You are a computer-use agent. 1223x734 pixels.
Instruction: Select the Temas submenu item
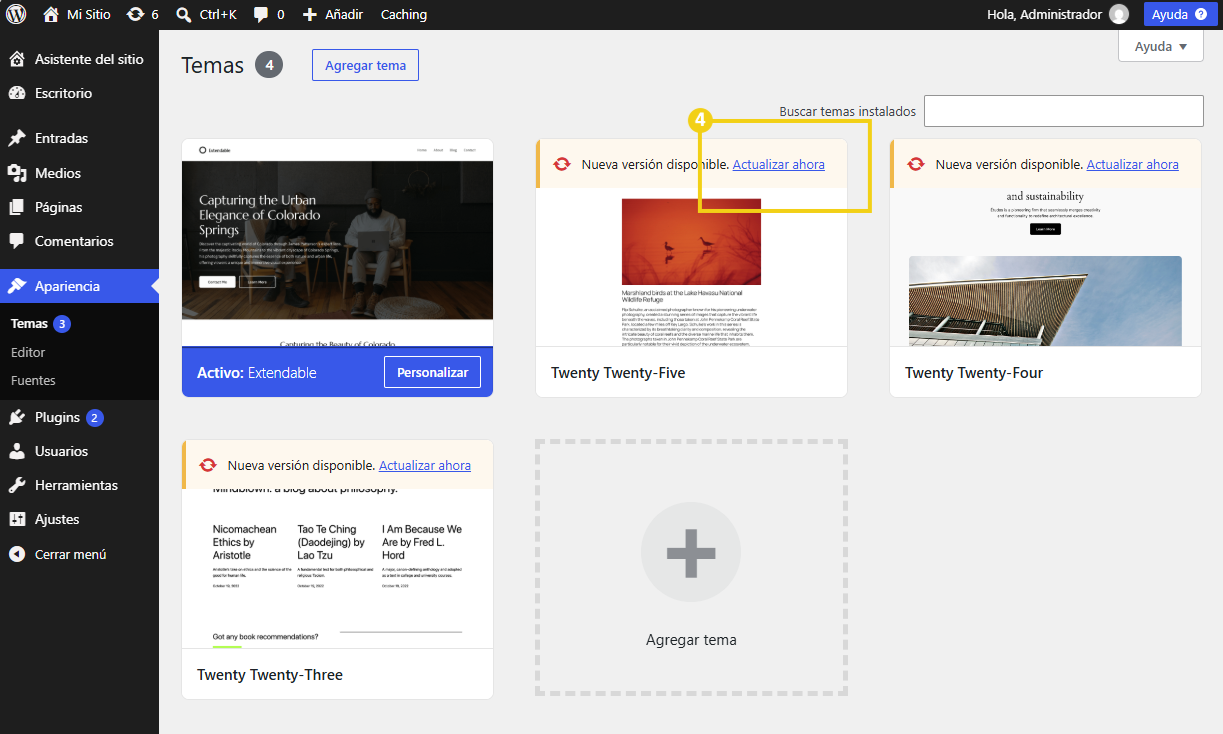coord(29,324)
